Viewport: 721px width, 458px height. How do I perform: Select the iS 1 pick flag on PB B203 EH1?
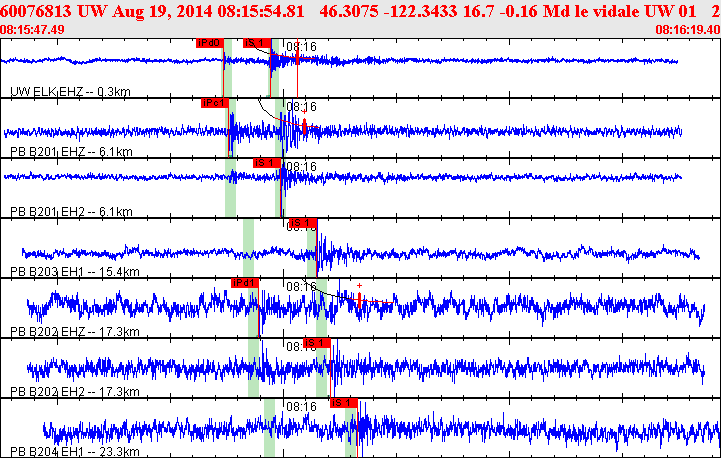(x=303, y=223)
